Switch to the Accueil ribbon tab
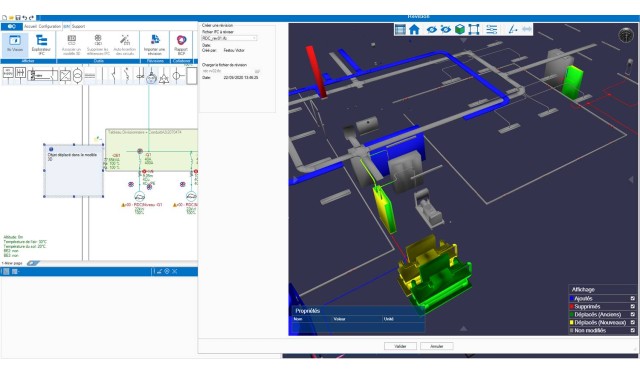Viewport: 640px width, 375px height. coord(31,27)
